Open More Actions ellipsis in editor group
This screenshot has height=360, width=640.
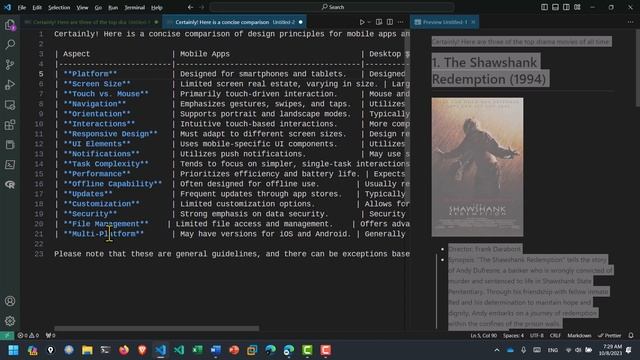(400, 22)
